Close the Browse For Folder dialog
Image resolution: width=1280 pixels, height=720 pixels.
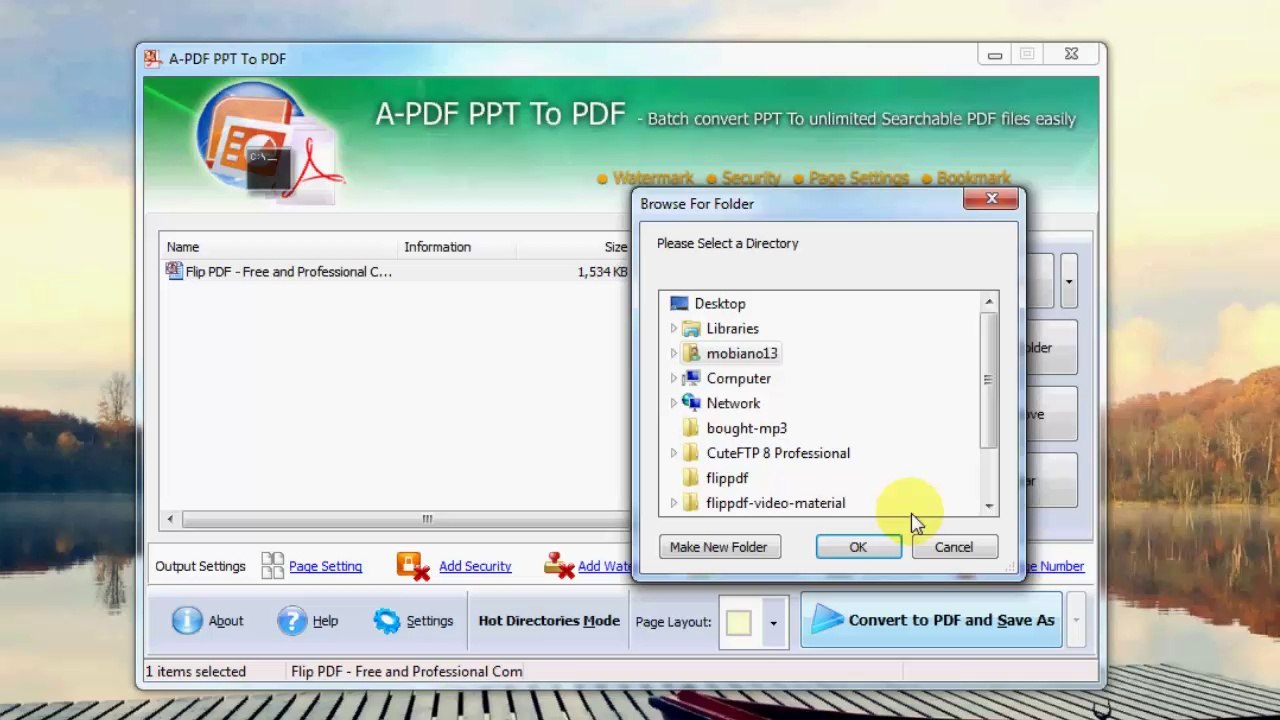click(992, 200)
